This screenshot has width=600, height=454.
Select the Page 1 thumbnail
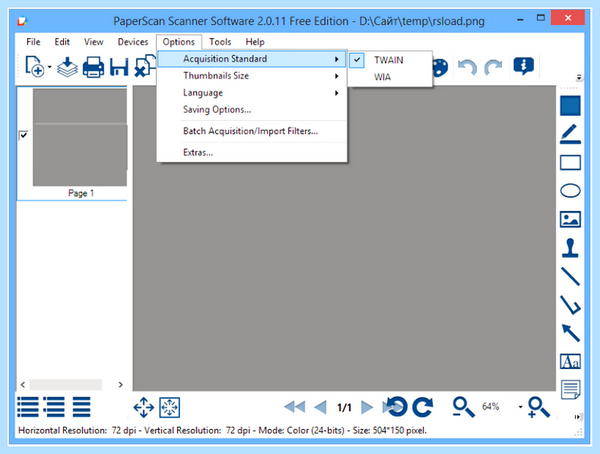[80, 137]
